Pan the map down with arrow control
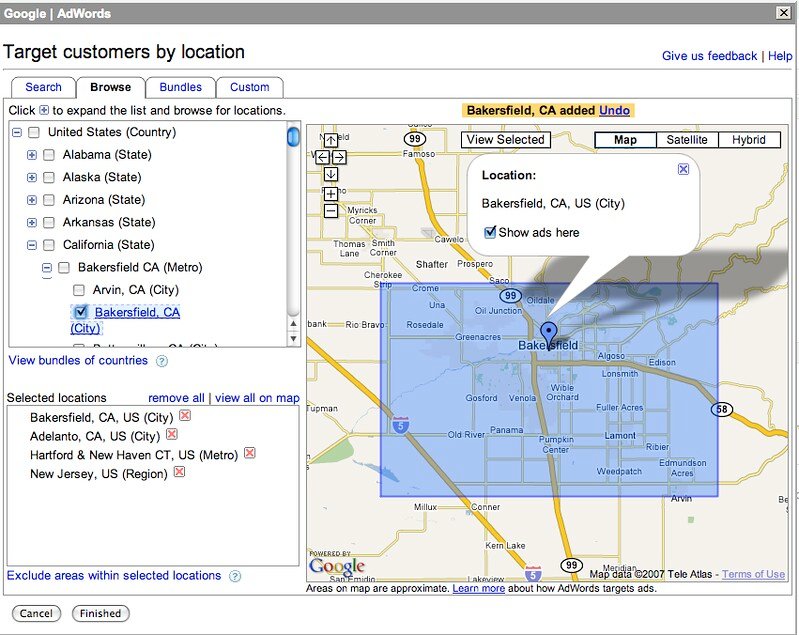The image size is (799, 635). 331,174
